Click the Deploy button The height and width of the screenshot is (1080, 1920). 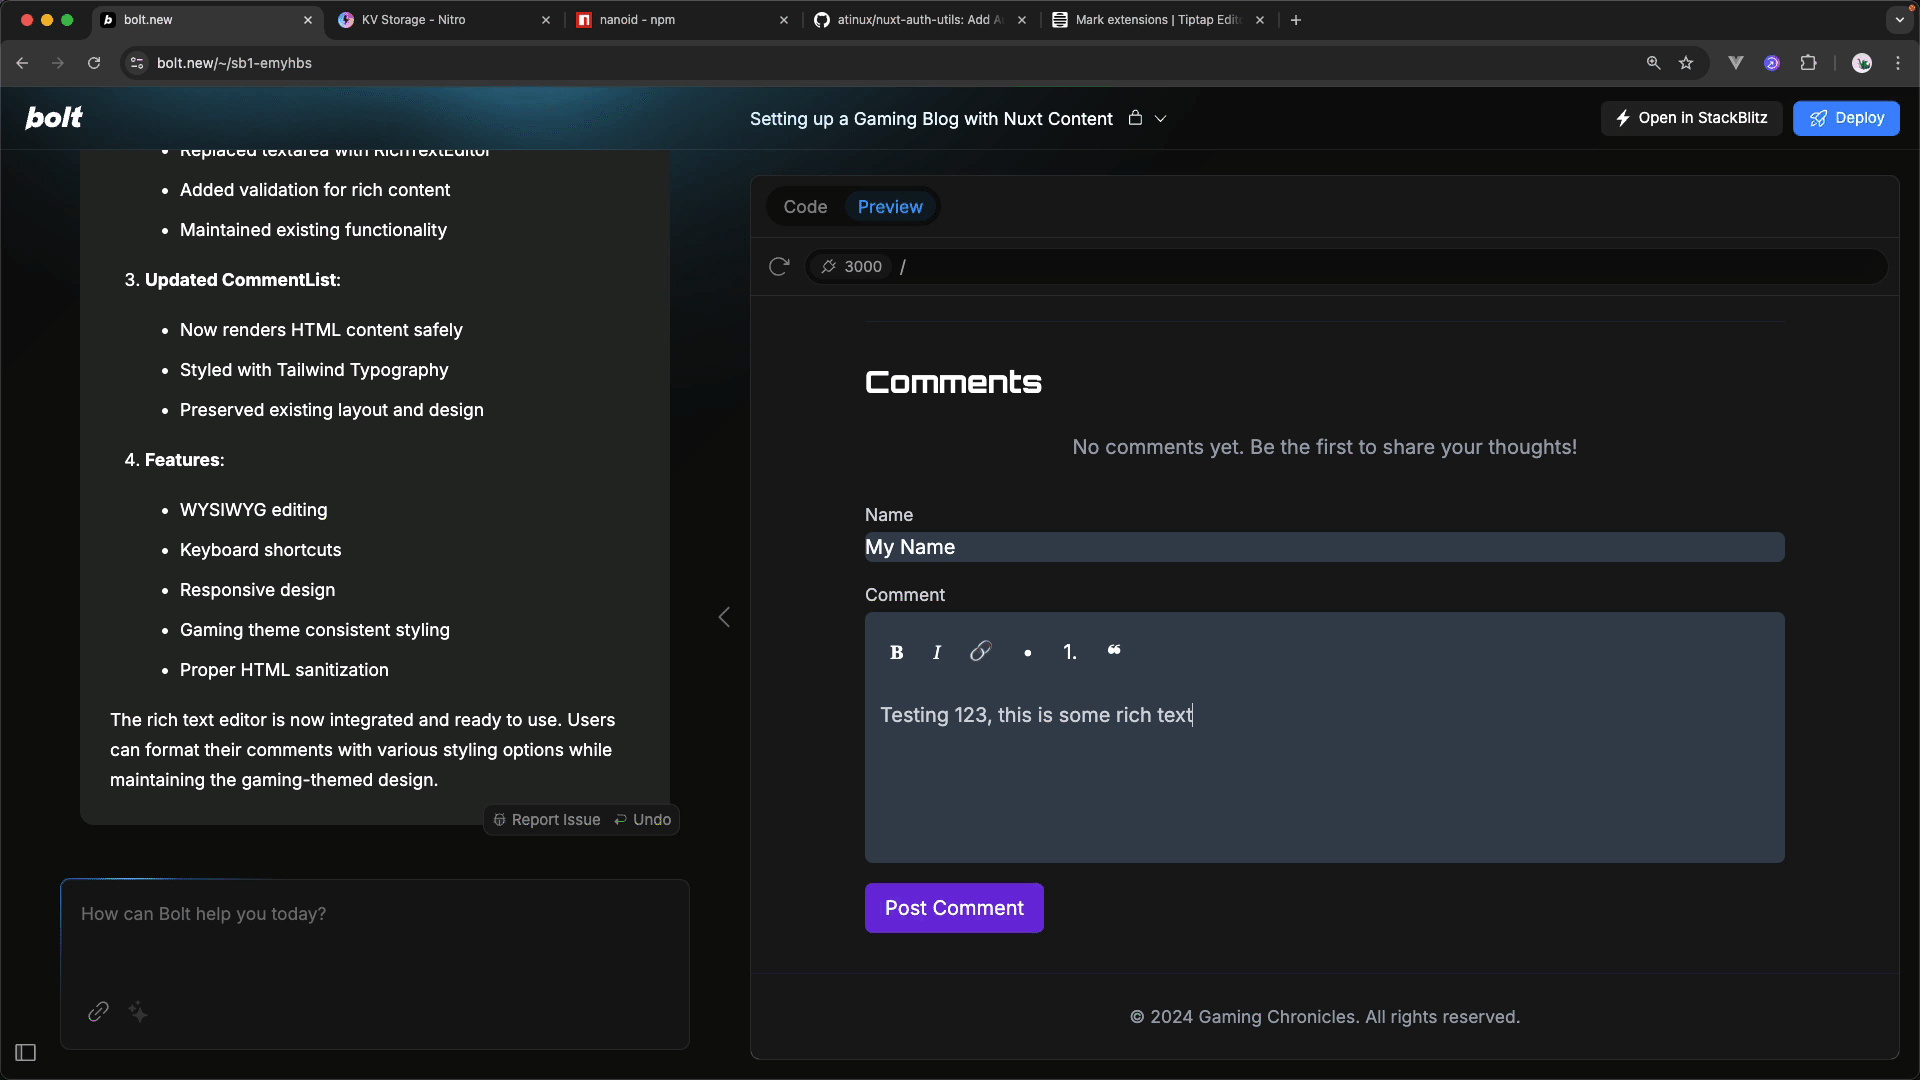pos(1845,118)
